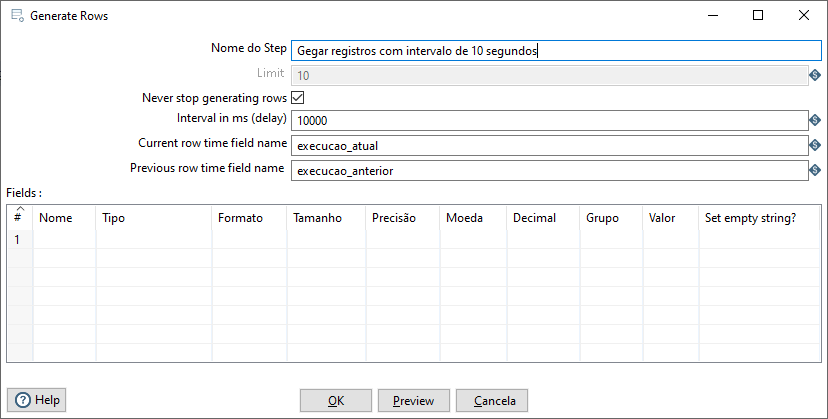Click Tipo cell in row 1
The height and width of the screenshot is (419, 828).
point(154,239)
